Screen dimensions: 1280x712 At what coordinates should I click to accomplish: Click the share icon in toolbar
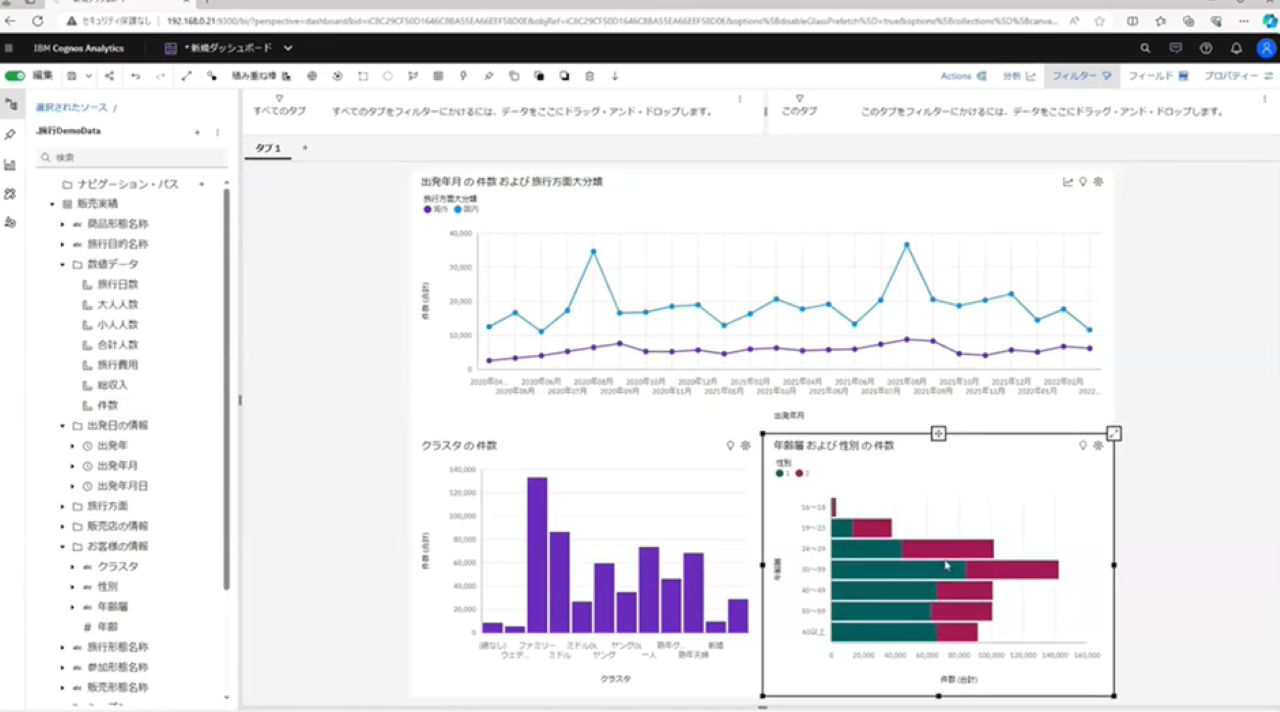pyautogui.click(x=109, y=76)
